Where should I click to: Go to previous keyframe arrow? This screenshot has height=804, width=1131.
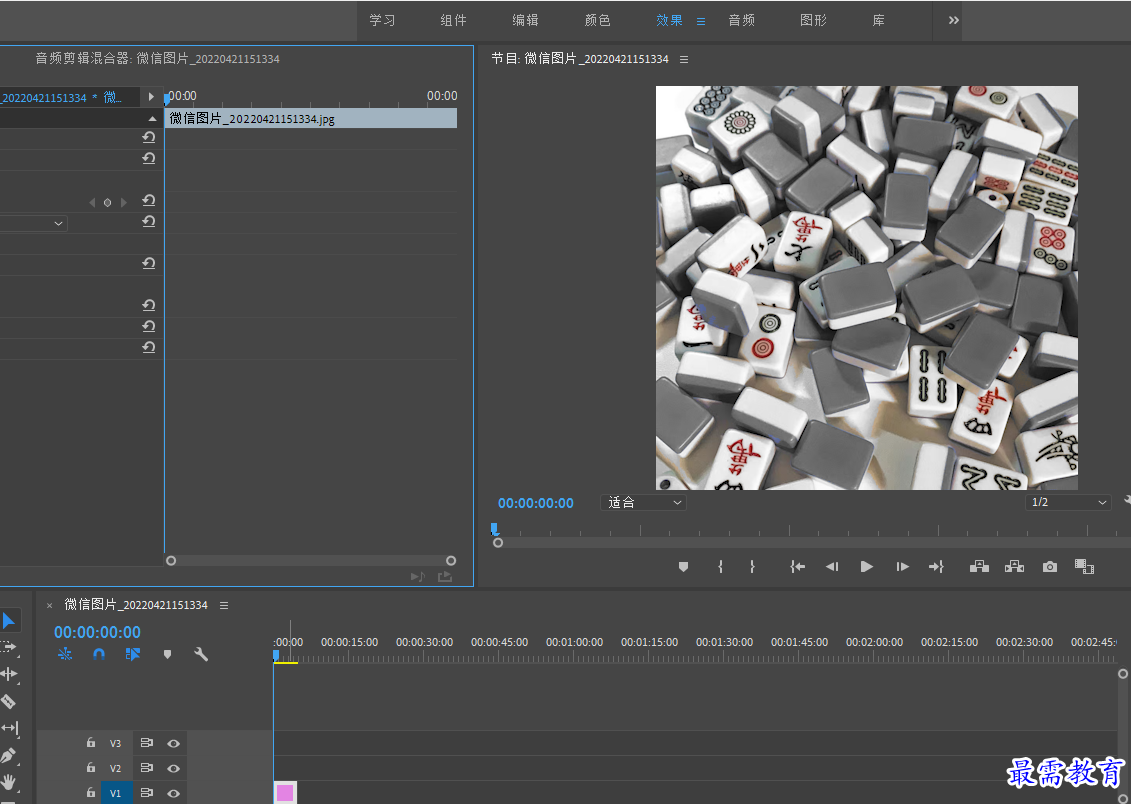pos(92,203)
